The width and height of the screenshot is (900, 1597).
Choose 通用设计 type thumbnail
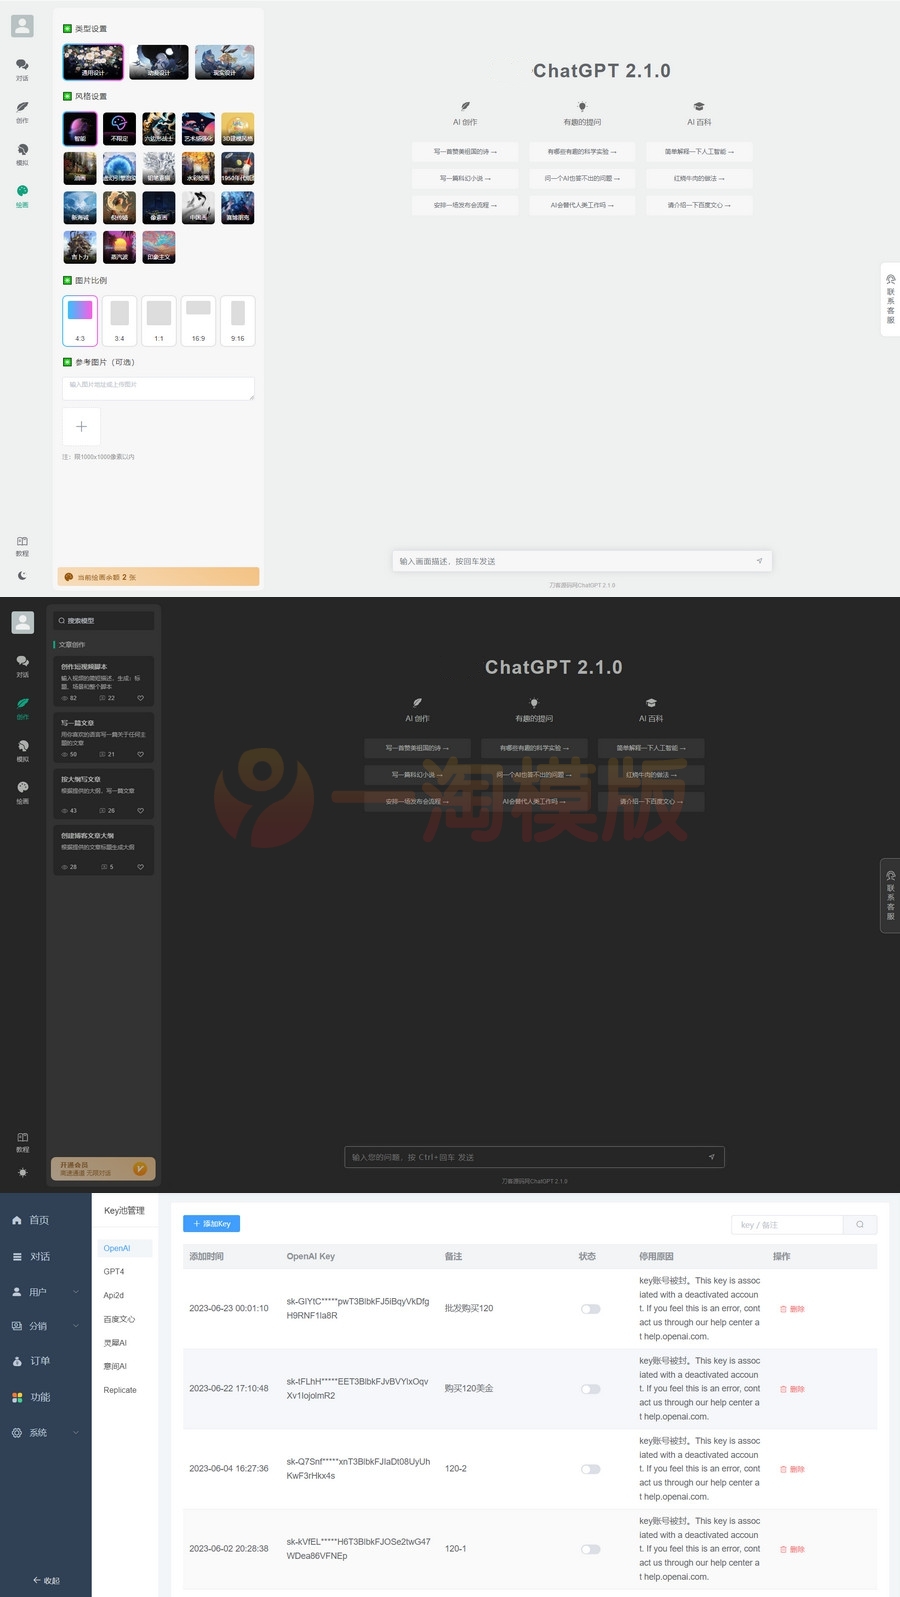click(x=93, y=62)
